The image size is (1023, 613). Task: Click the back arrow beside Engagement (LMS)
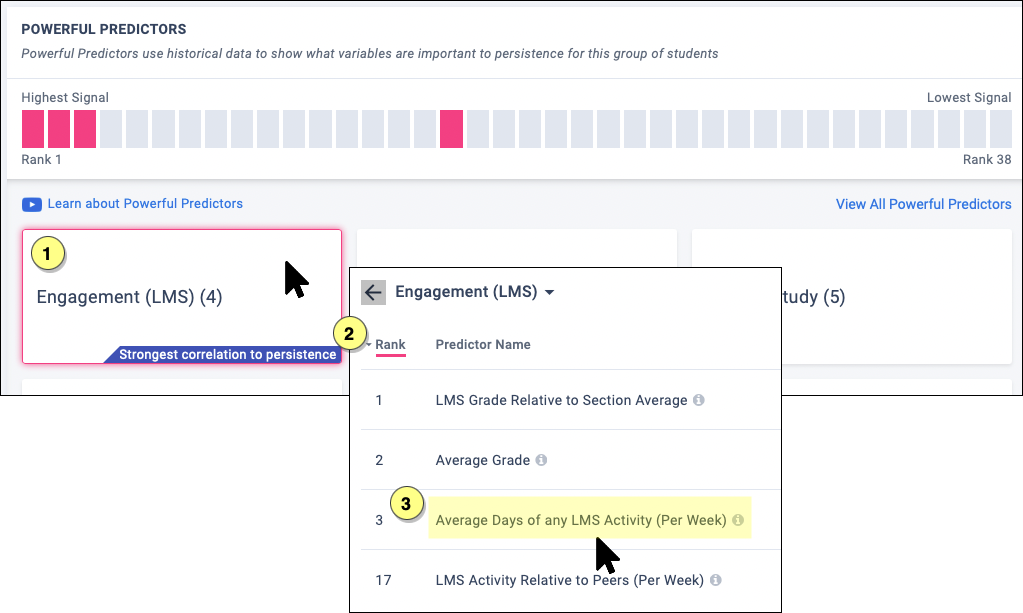tap(373, 292)
